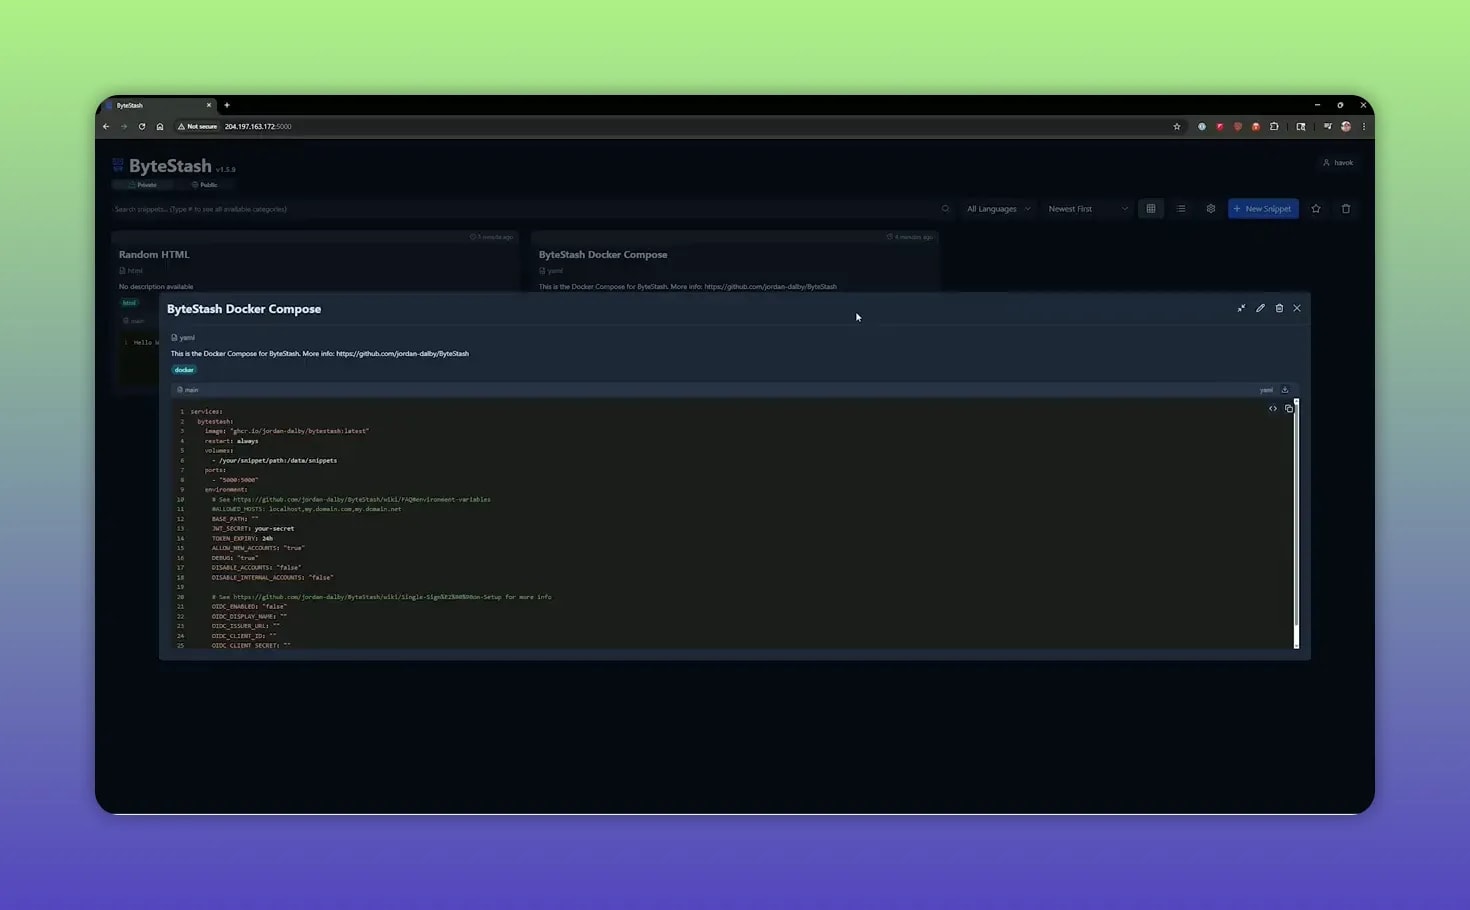Image resolution: width=1470 pixels, height=910 pixels.
Task: Open the havok user menu
Action: 1338,163
